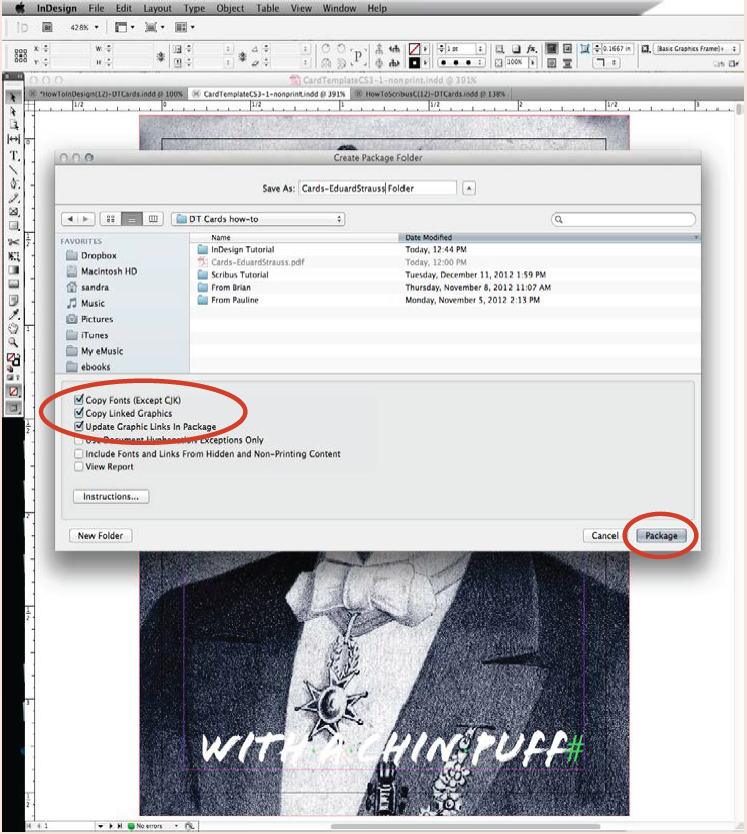The height and width of the screenshot is (834, 747).
Task: Toggle the Copy Linked Graphics checkbox
Action: click(x=79, y=413)
